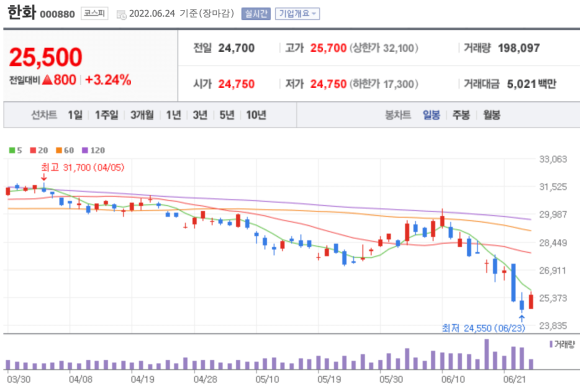
Task: Select the 10년 line chart tab
Action: (256, 115)
